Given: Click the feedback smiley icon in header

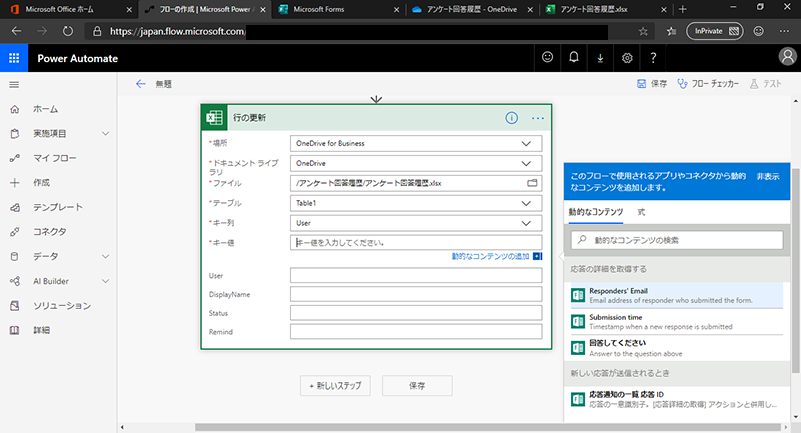Looking at the screenshot, I should [x=548, y=58].
